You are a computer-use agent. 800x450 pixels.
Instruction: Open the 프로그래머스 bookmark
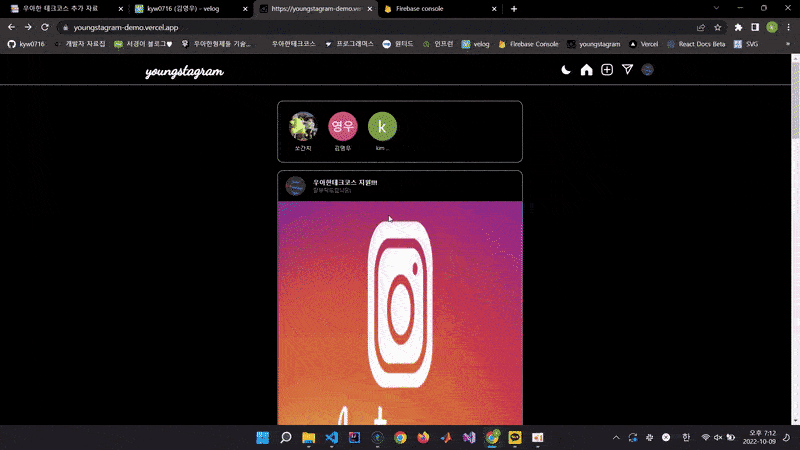349,44
